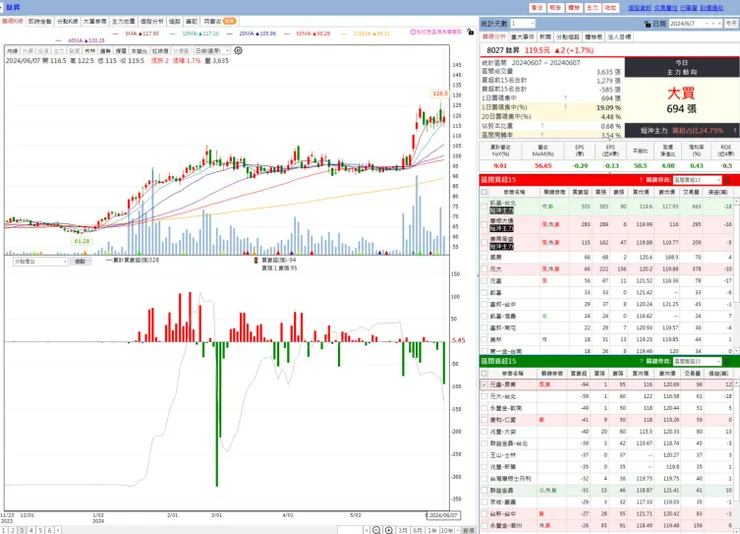This screenshot has height=534, width=740.
Task: Click first small icon right of red header dropdown
Action: click(727, 180)
